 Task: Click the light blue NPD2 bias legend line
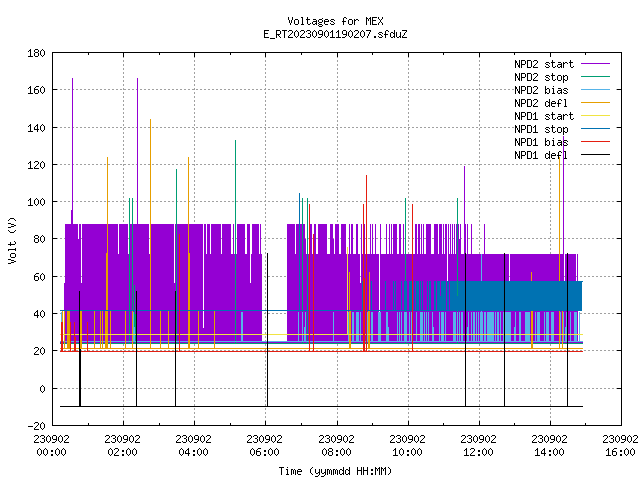(596, 90)
